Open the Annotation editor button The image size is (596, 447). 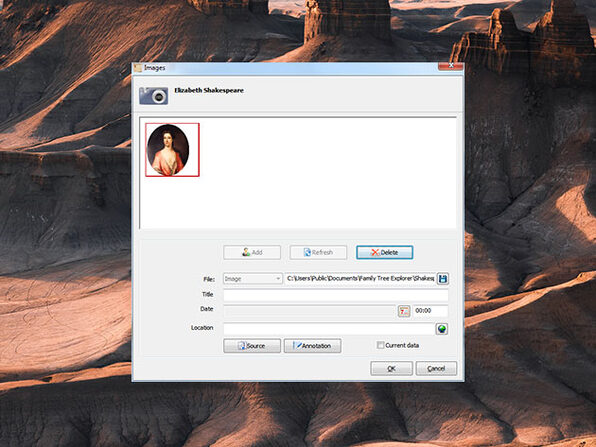(x=312, y=346)
